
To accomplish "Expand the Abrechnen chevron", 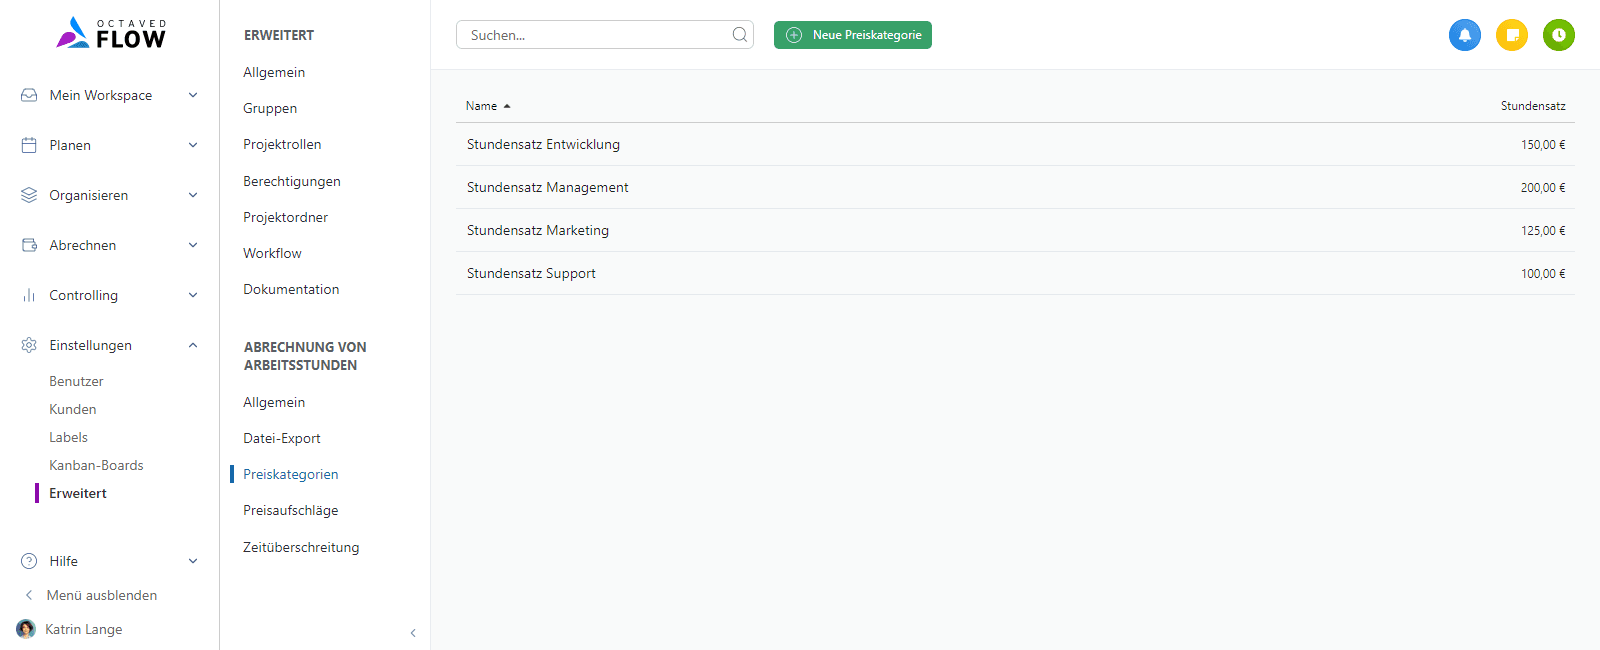I will pos(193,245).
